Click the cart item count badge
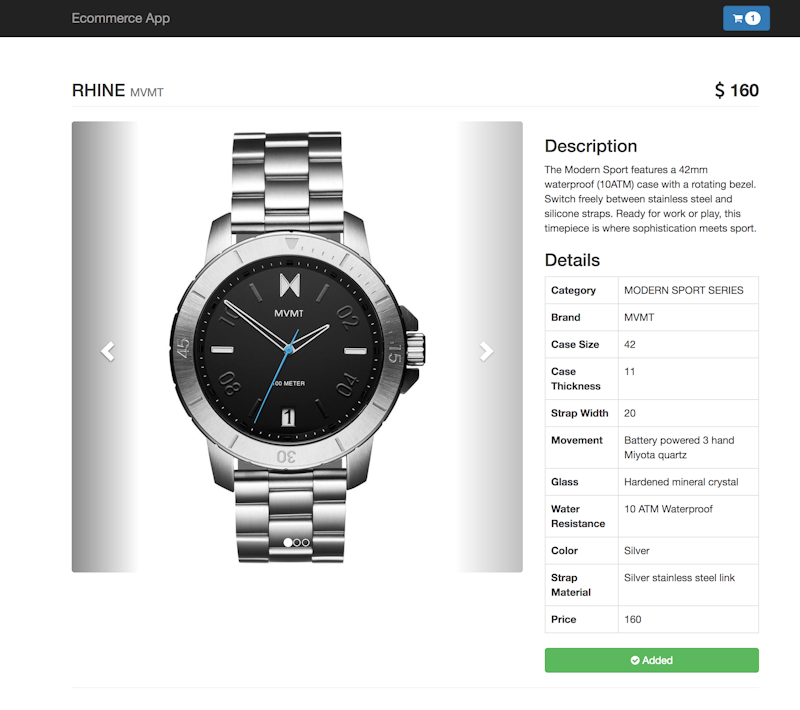This screenshot has height=710, width=800. coord(753,18)
